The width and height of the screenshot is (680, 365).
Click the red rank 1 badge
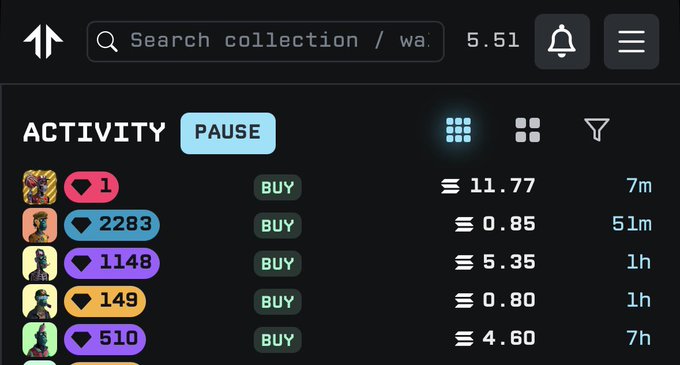91,187
